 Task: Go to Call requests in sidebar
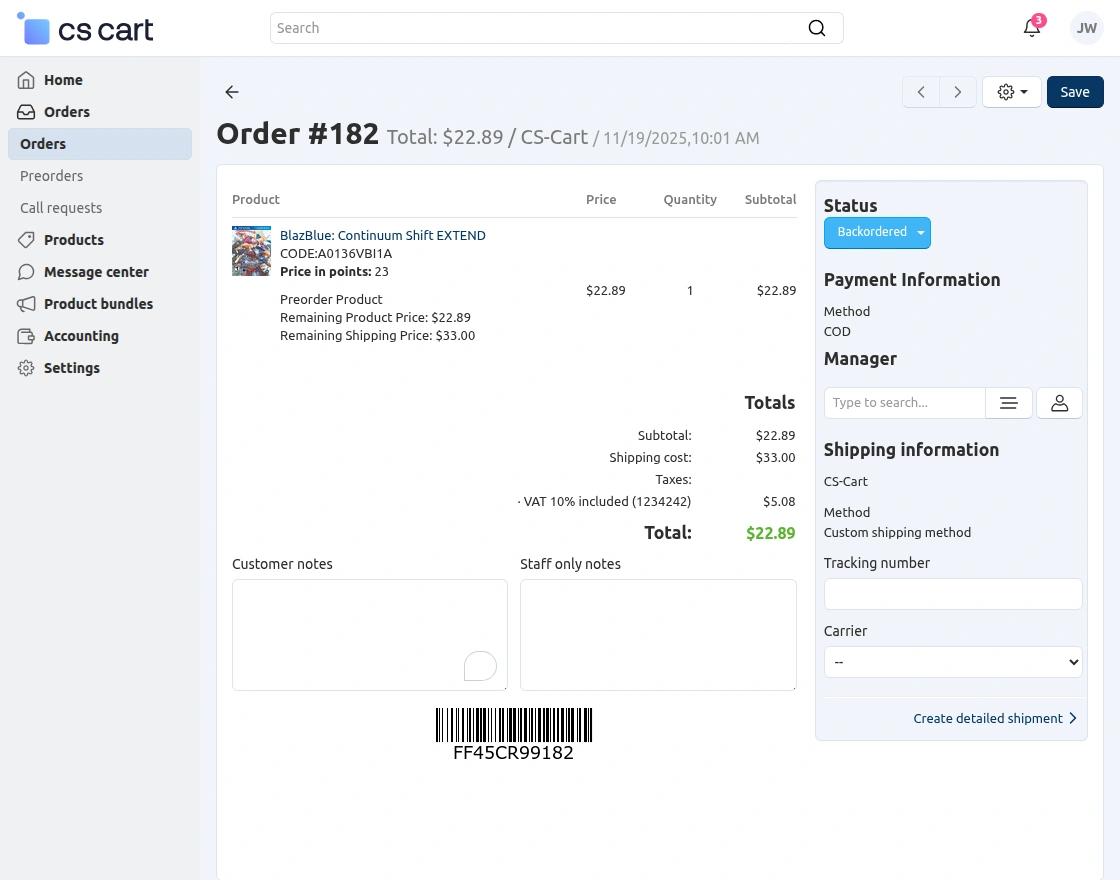(x=59, y=208)
